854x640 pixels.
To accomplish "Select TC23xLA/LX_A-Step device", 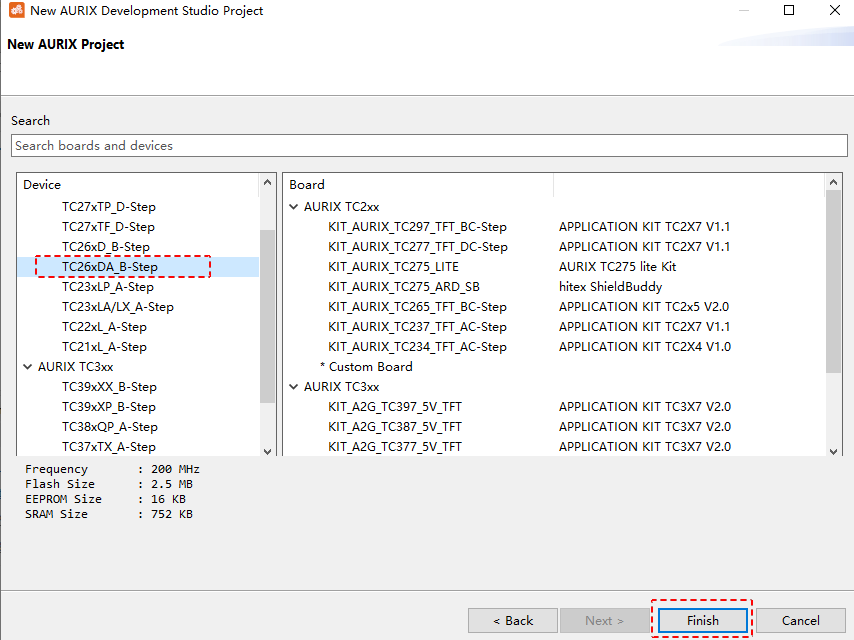I will (118, 307).
